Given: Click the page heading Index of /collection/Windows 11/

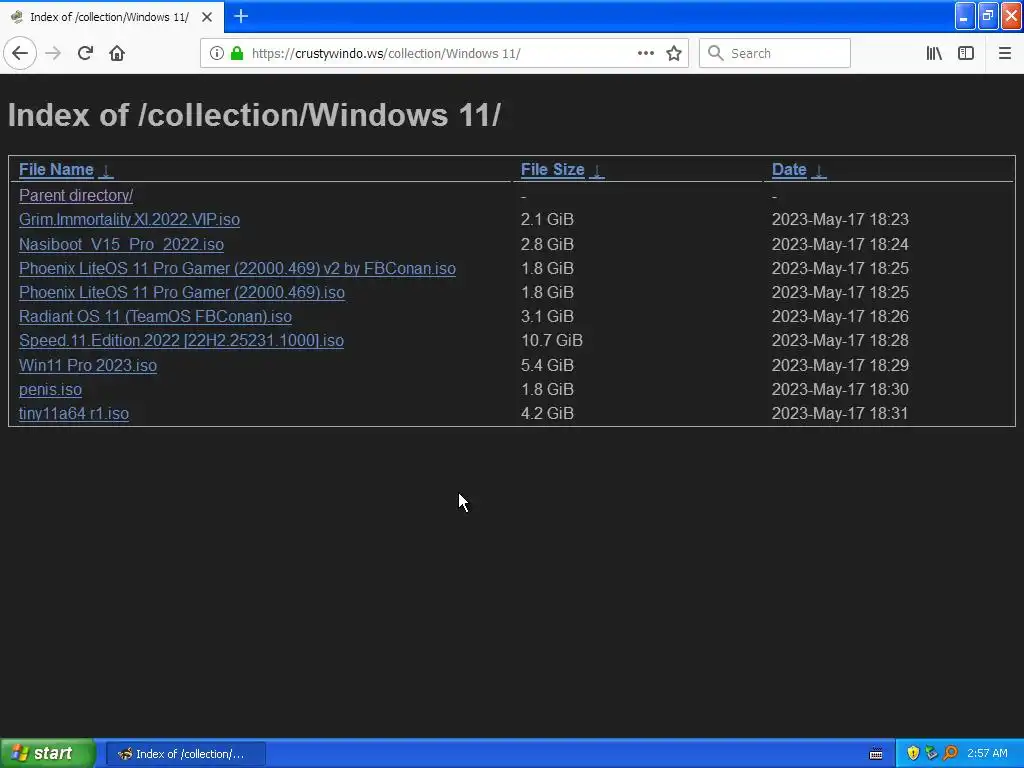Looking at the screenshot, I should click(254, 115).
